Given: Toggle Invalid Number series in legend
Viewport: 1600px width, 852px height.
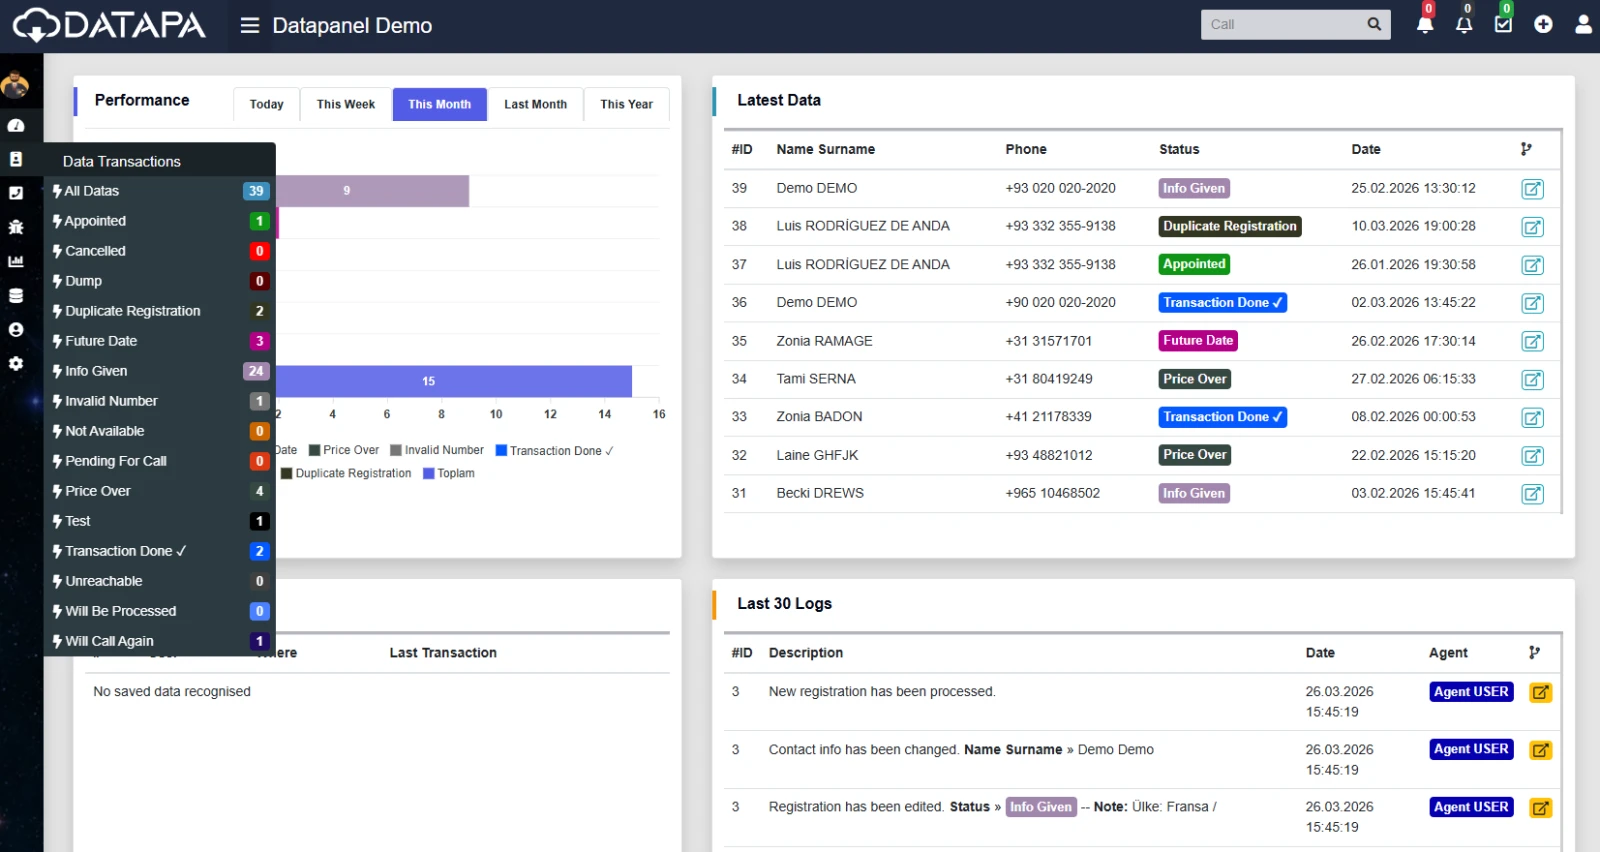Looking at the screenshot, I should point(436,451).
